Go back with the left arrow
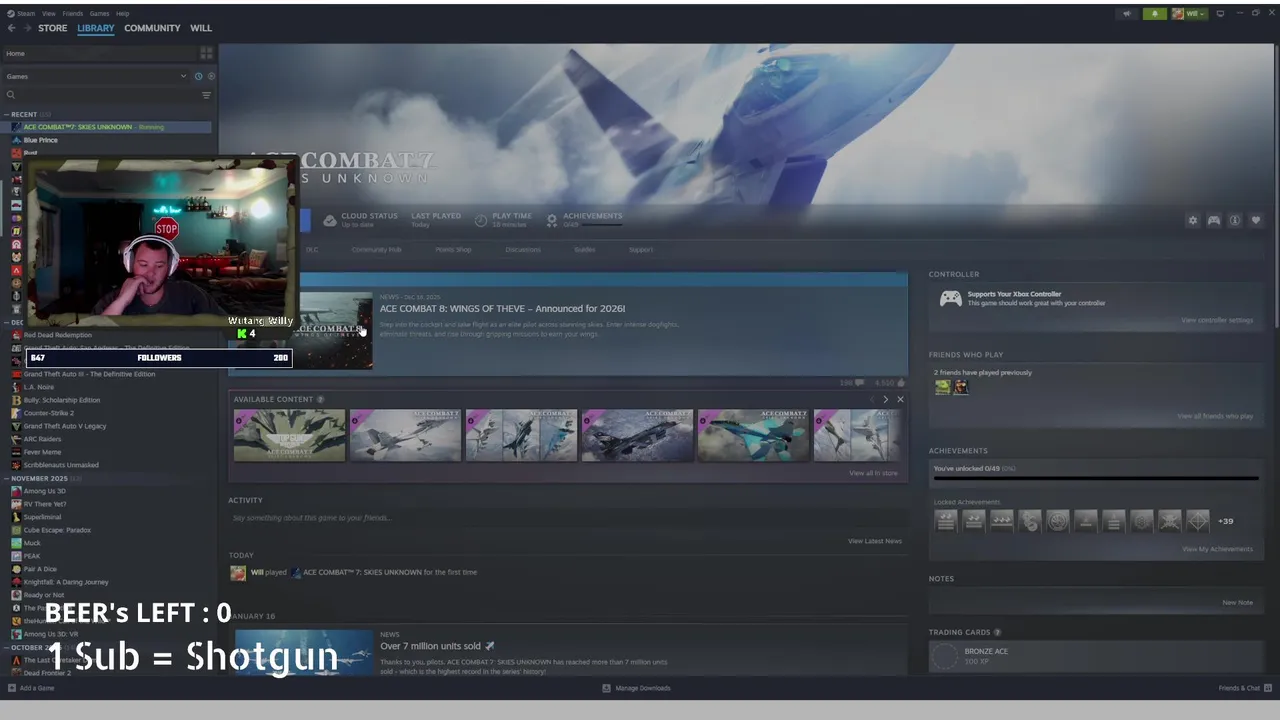 click(12, 28)
